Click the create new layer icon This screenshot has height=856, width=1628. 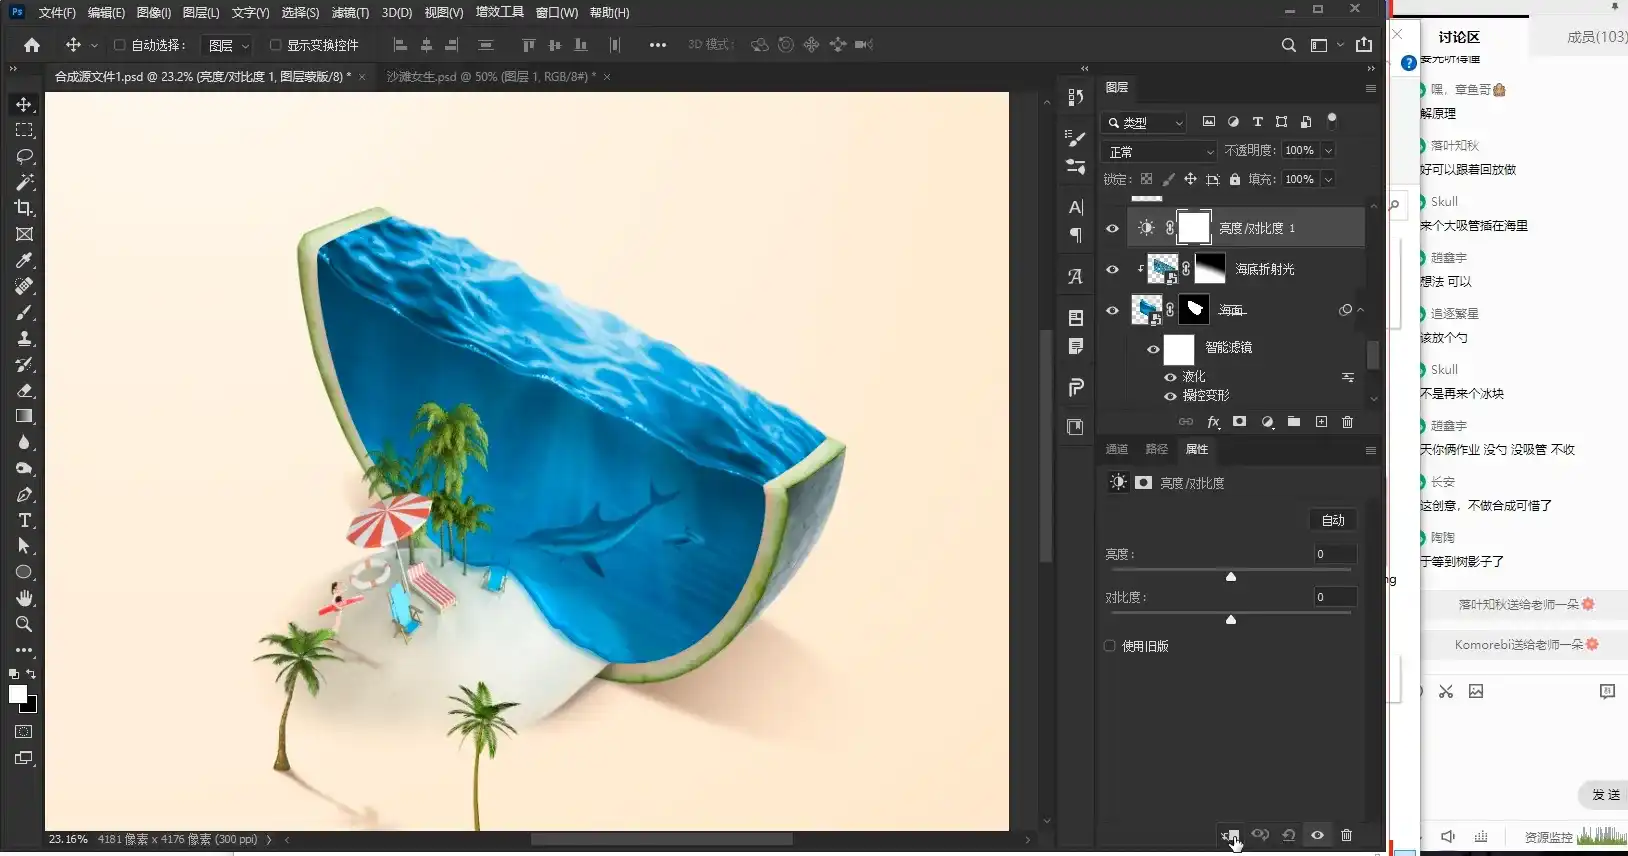click(1321, 422)
